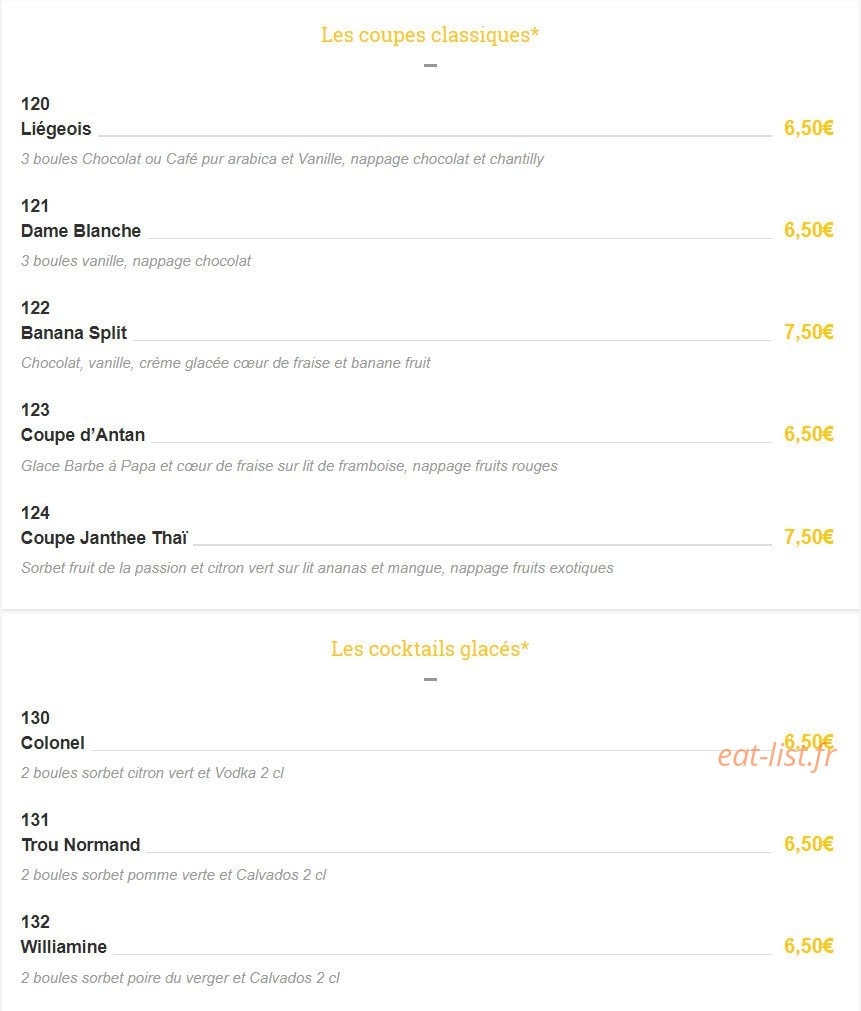Viewport: 861px width, 1011px height.
Task: Click item number 131
Action: point(35,820)
